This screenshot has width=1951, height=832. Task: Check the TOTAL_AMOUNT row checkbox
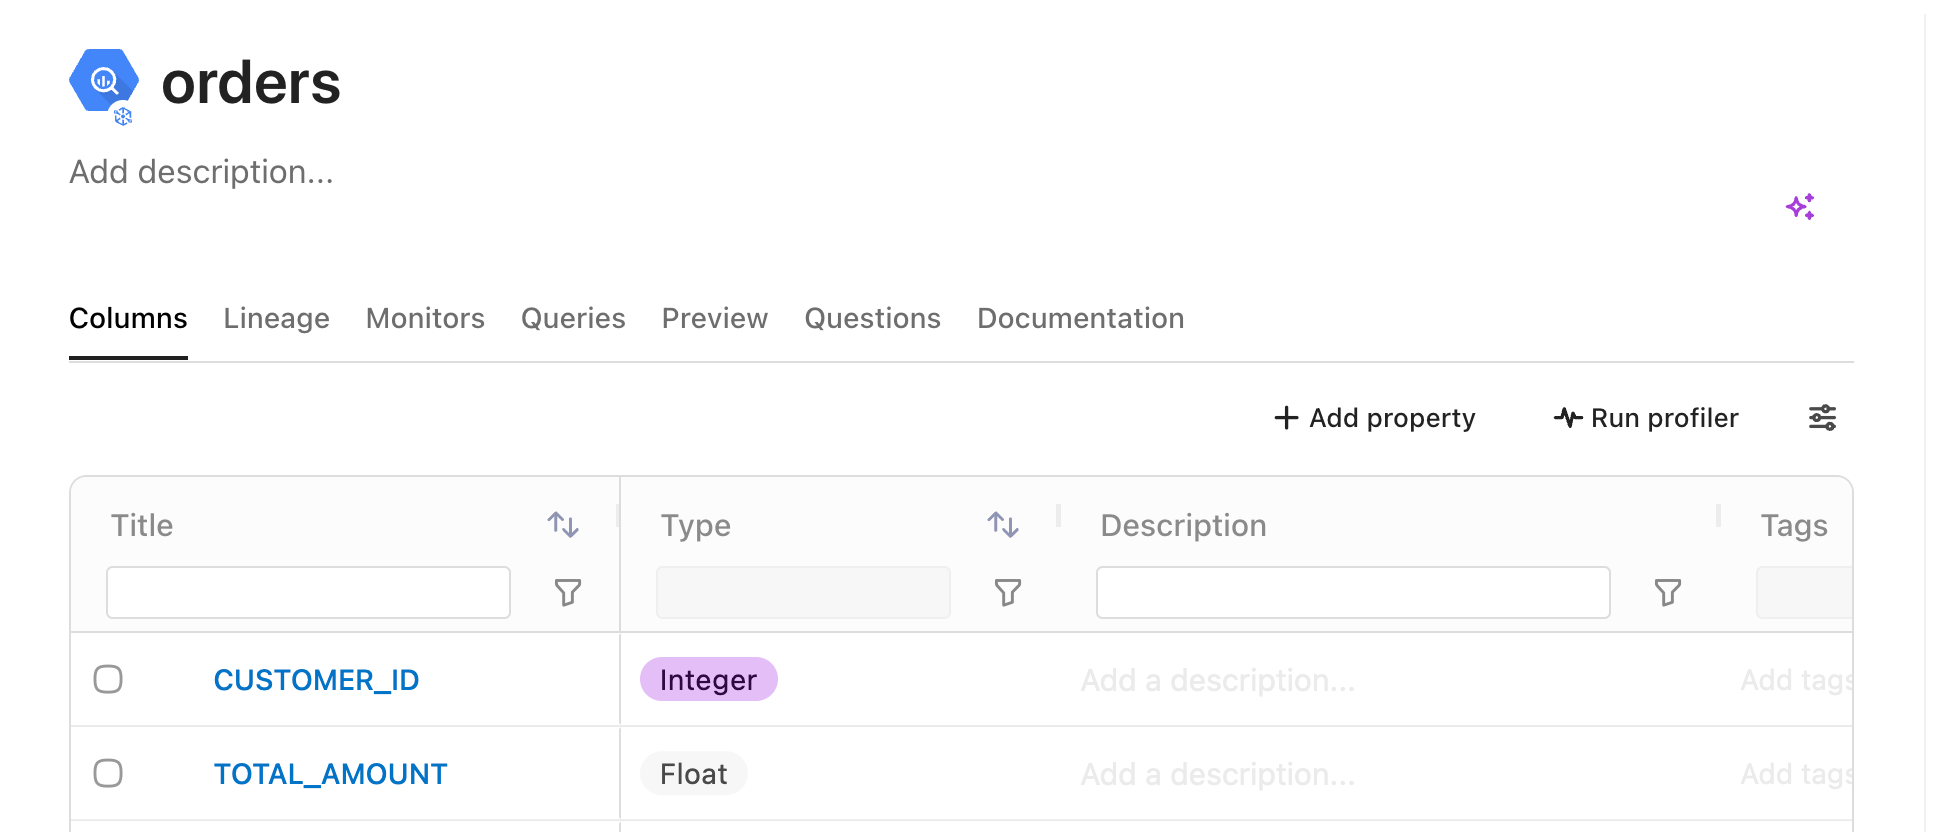108,774
